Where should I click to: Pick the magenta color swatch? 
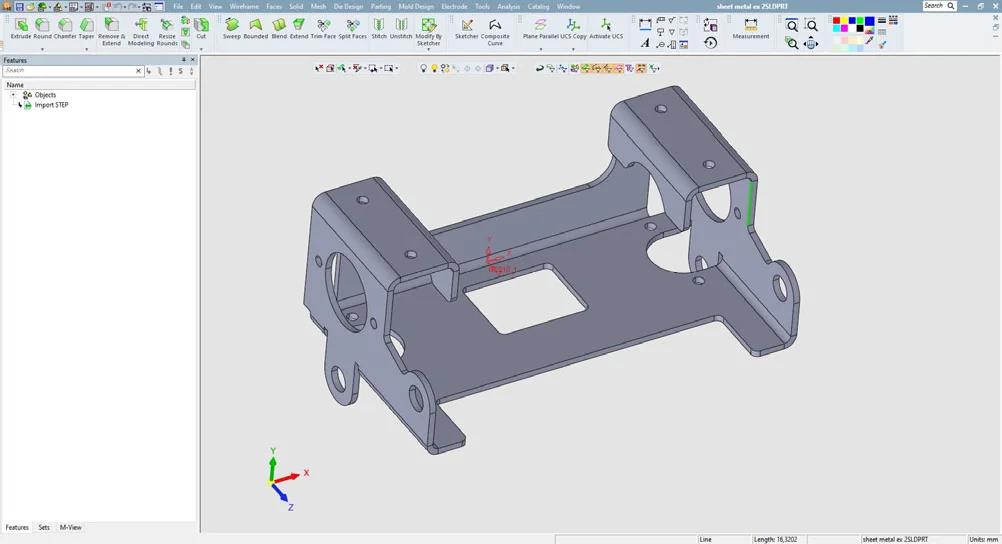pos(845,29)
